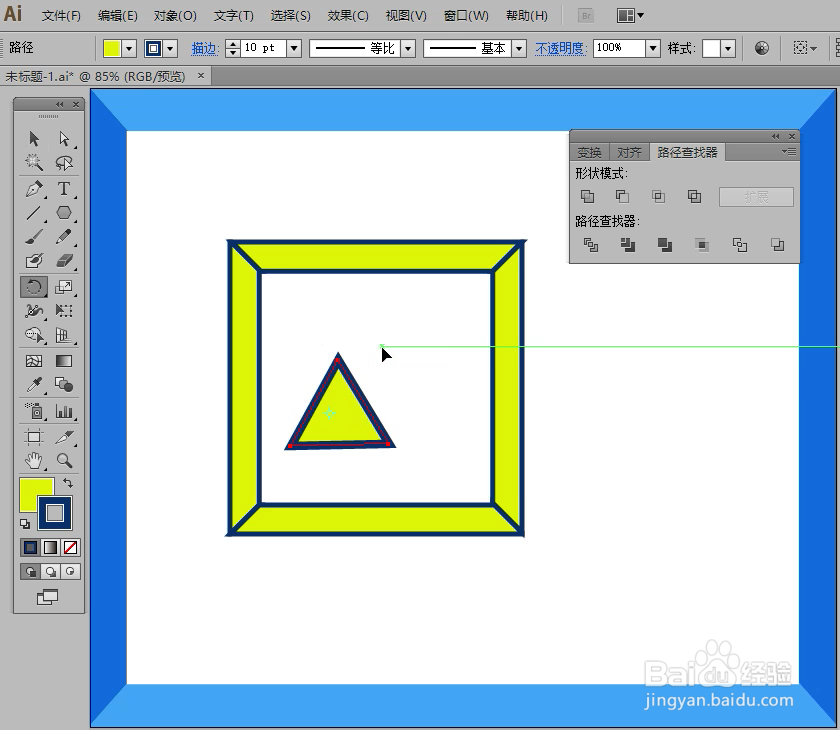This screenshot has height=730, width=840.
Task: Click Intersect shape mode icon
Action: click(658, 197)
